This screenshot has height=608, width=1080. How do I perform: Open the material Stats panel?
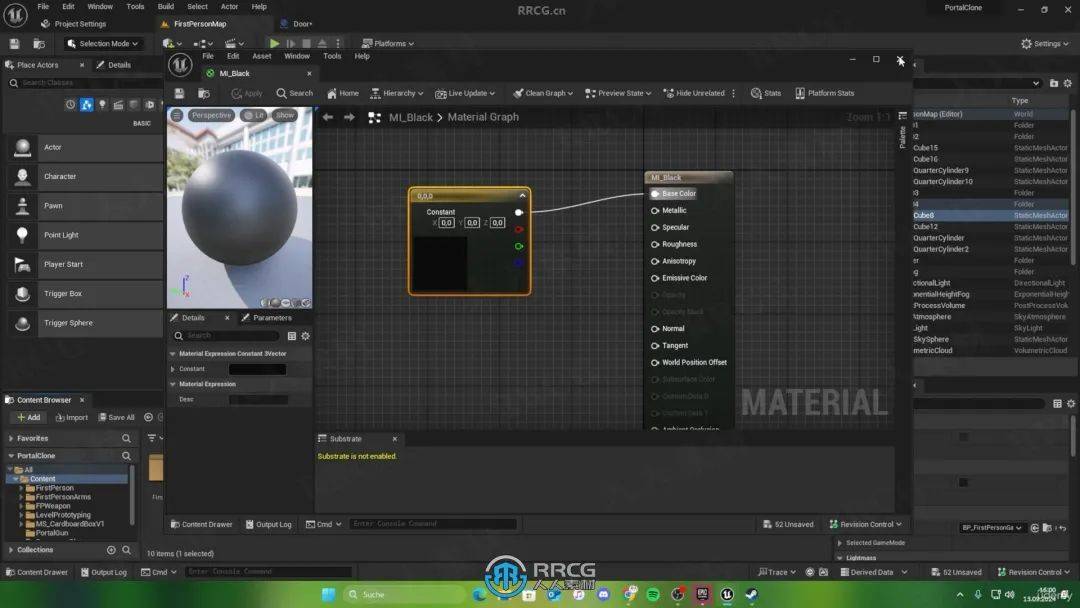click(x=768, y=93)
